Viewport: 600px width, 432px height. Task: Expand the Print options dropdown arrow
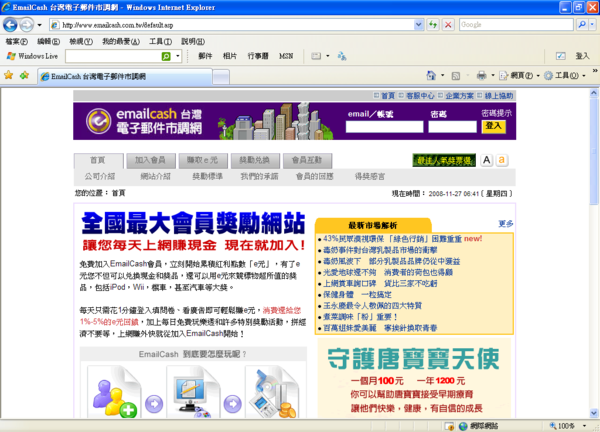(493, 75)
